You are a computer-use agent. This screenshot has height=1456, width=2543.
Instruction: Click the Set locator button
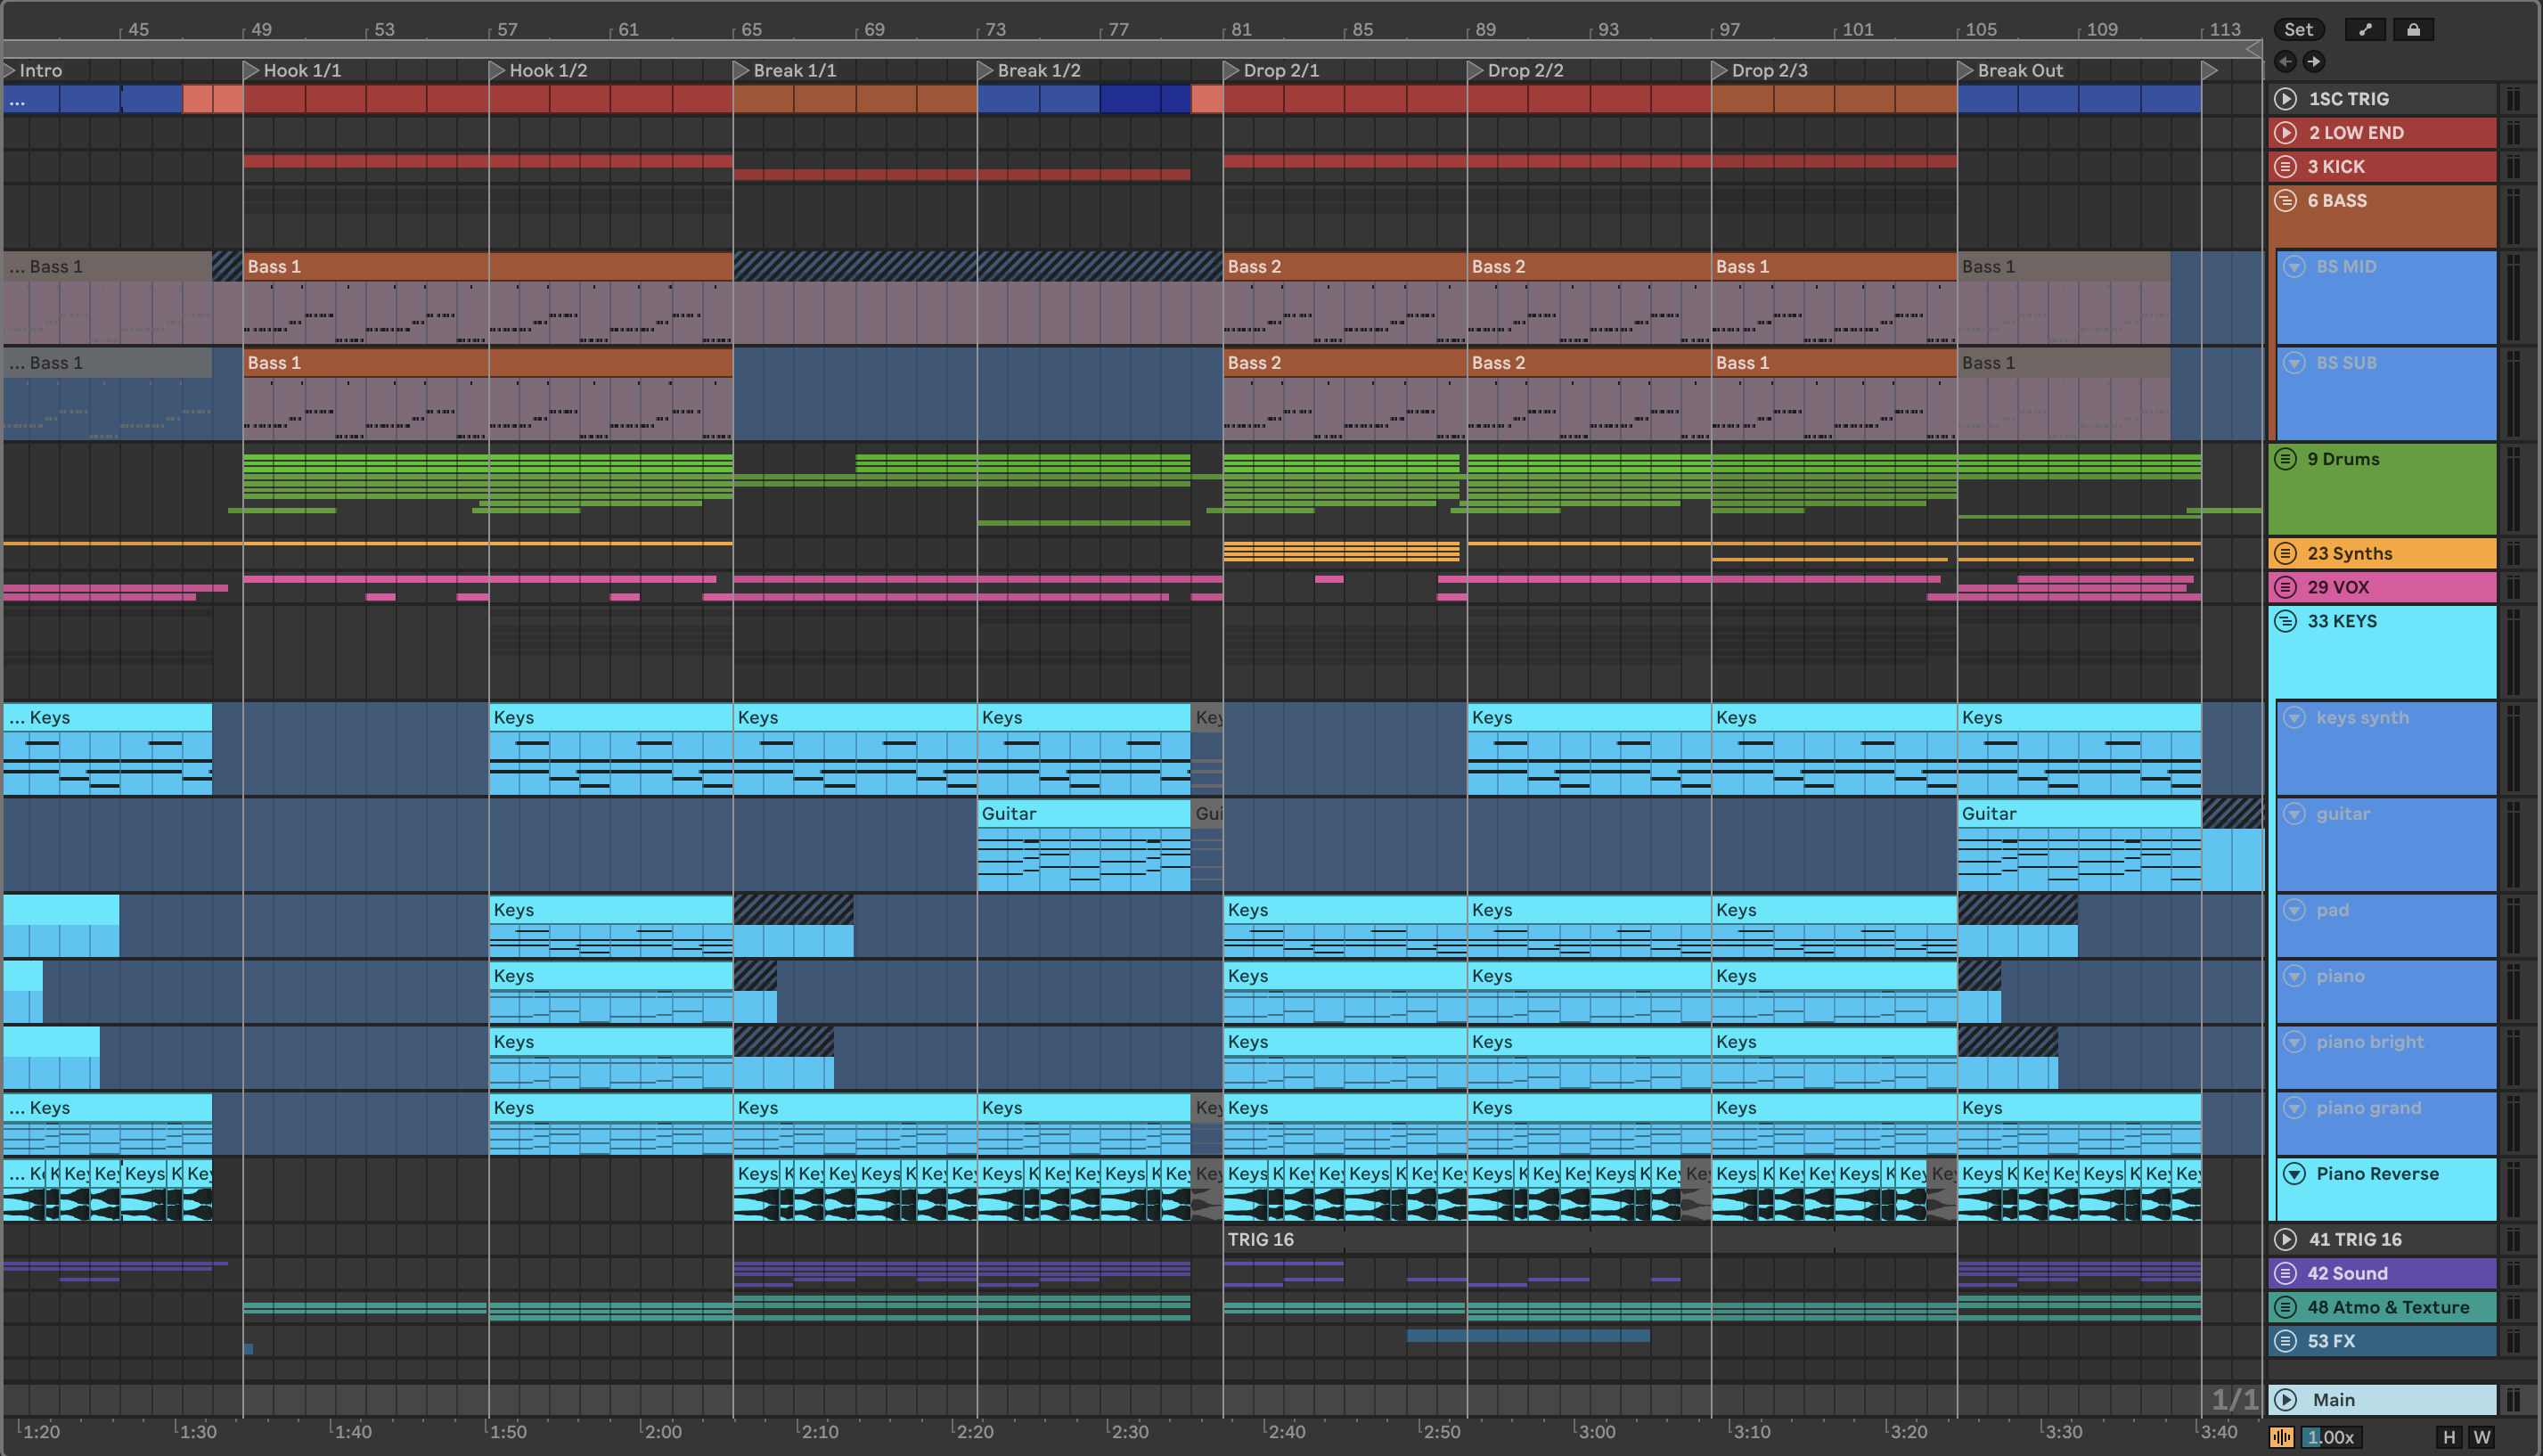pyautogui.click(x=2298, y=30)
